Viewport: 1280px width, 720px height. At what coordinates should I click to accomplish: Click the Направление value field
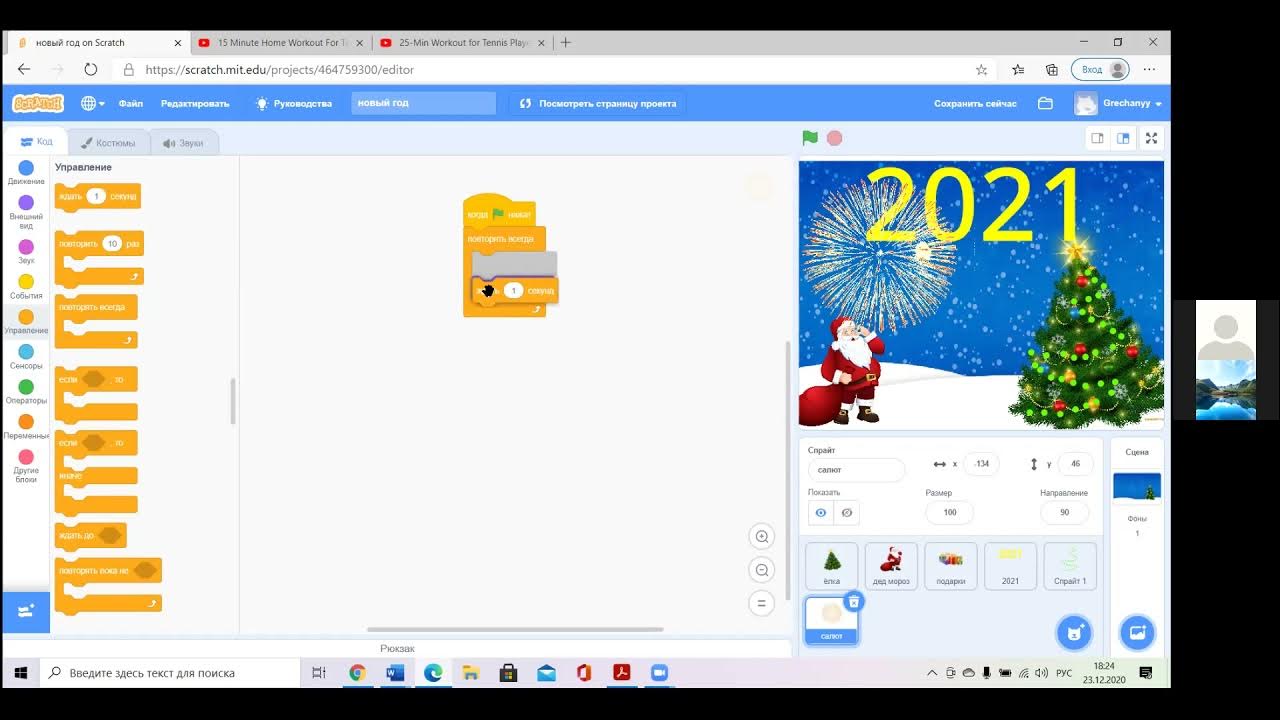[x=1065, y=512]
